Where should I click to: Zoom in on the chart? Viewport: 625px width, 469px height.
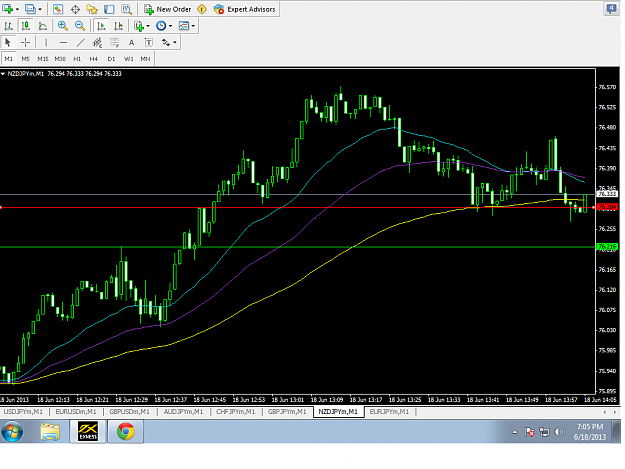click(x=63, y=26)
